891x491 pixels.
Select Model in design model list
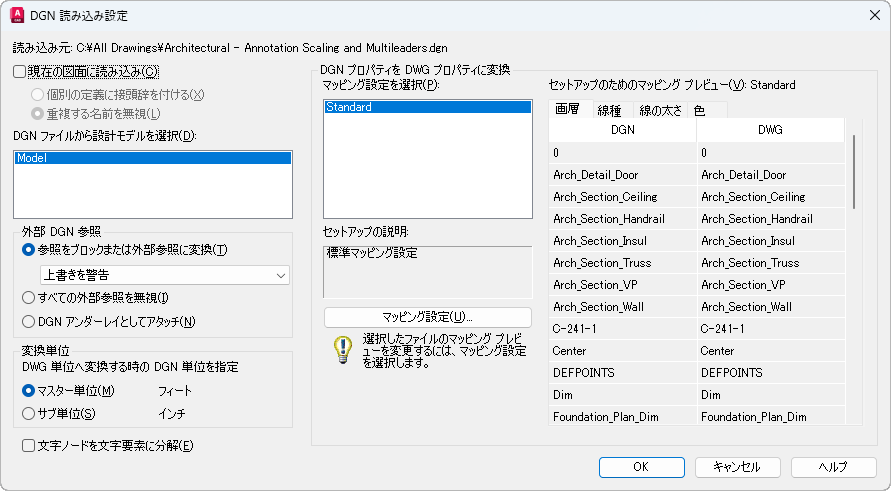click(x=153, y=158)
